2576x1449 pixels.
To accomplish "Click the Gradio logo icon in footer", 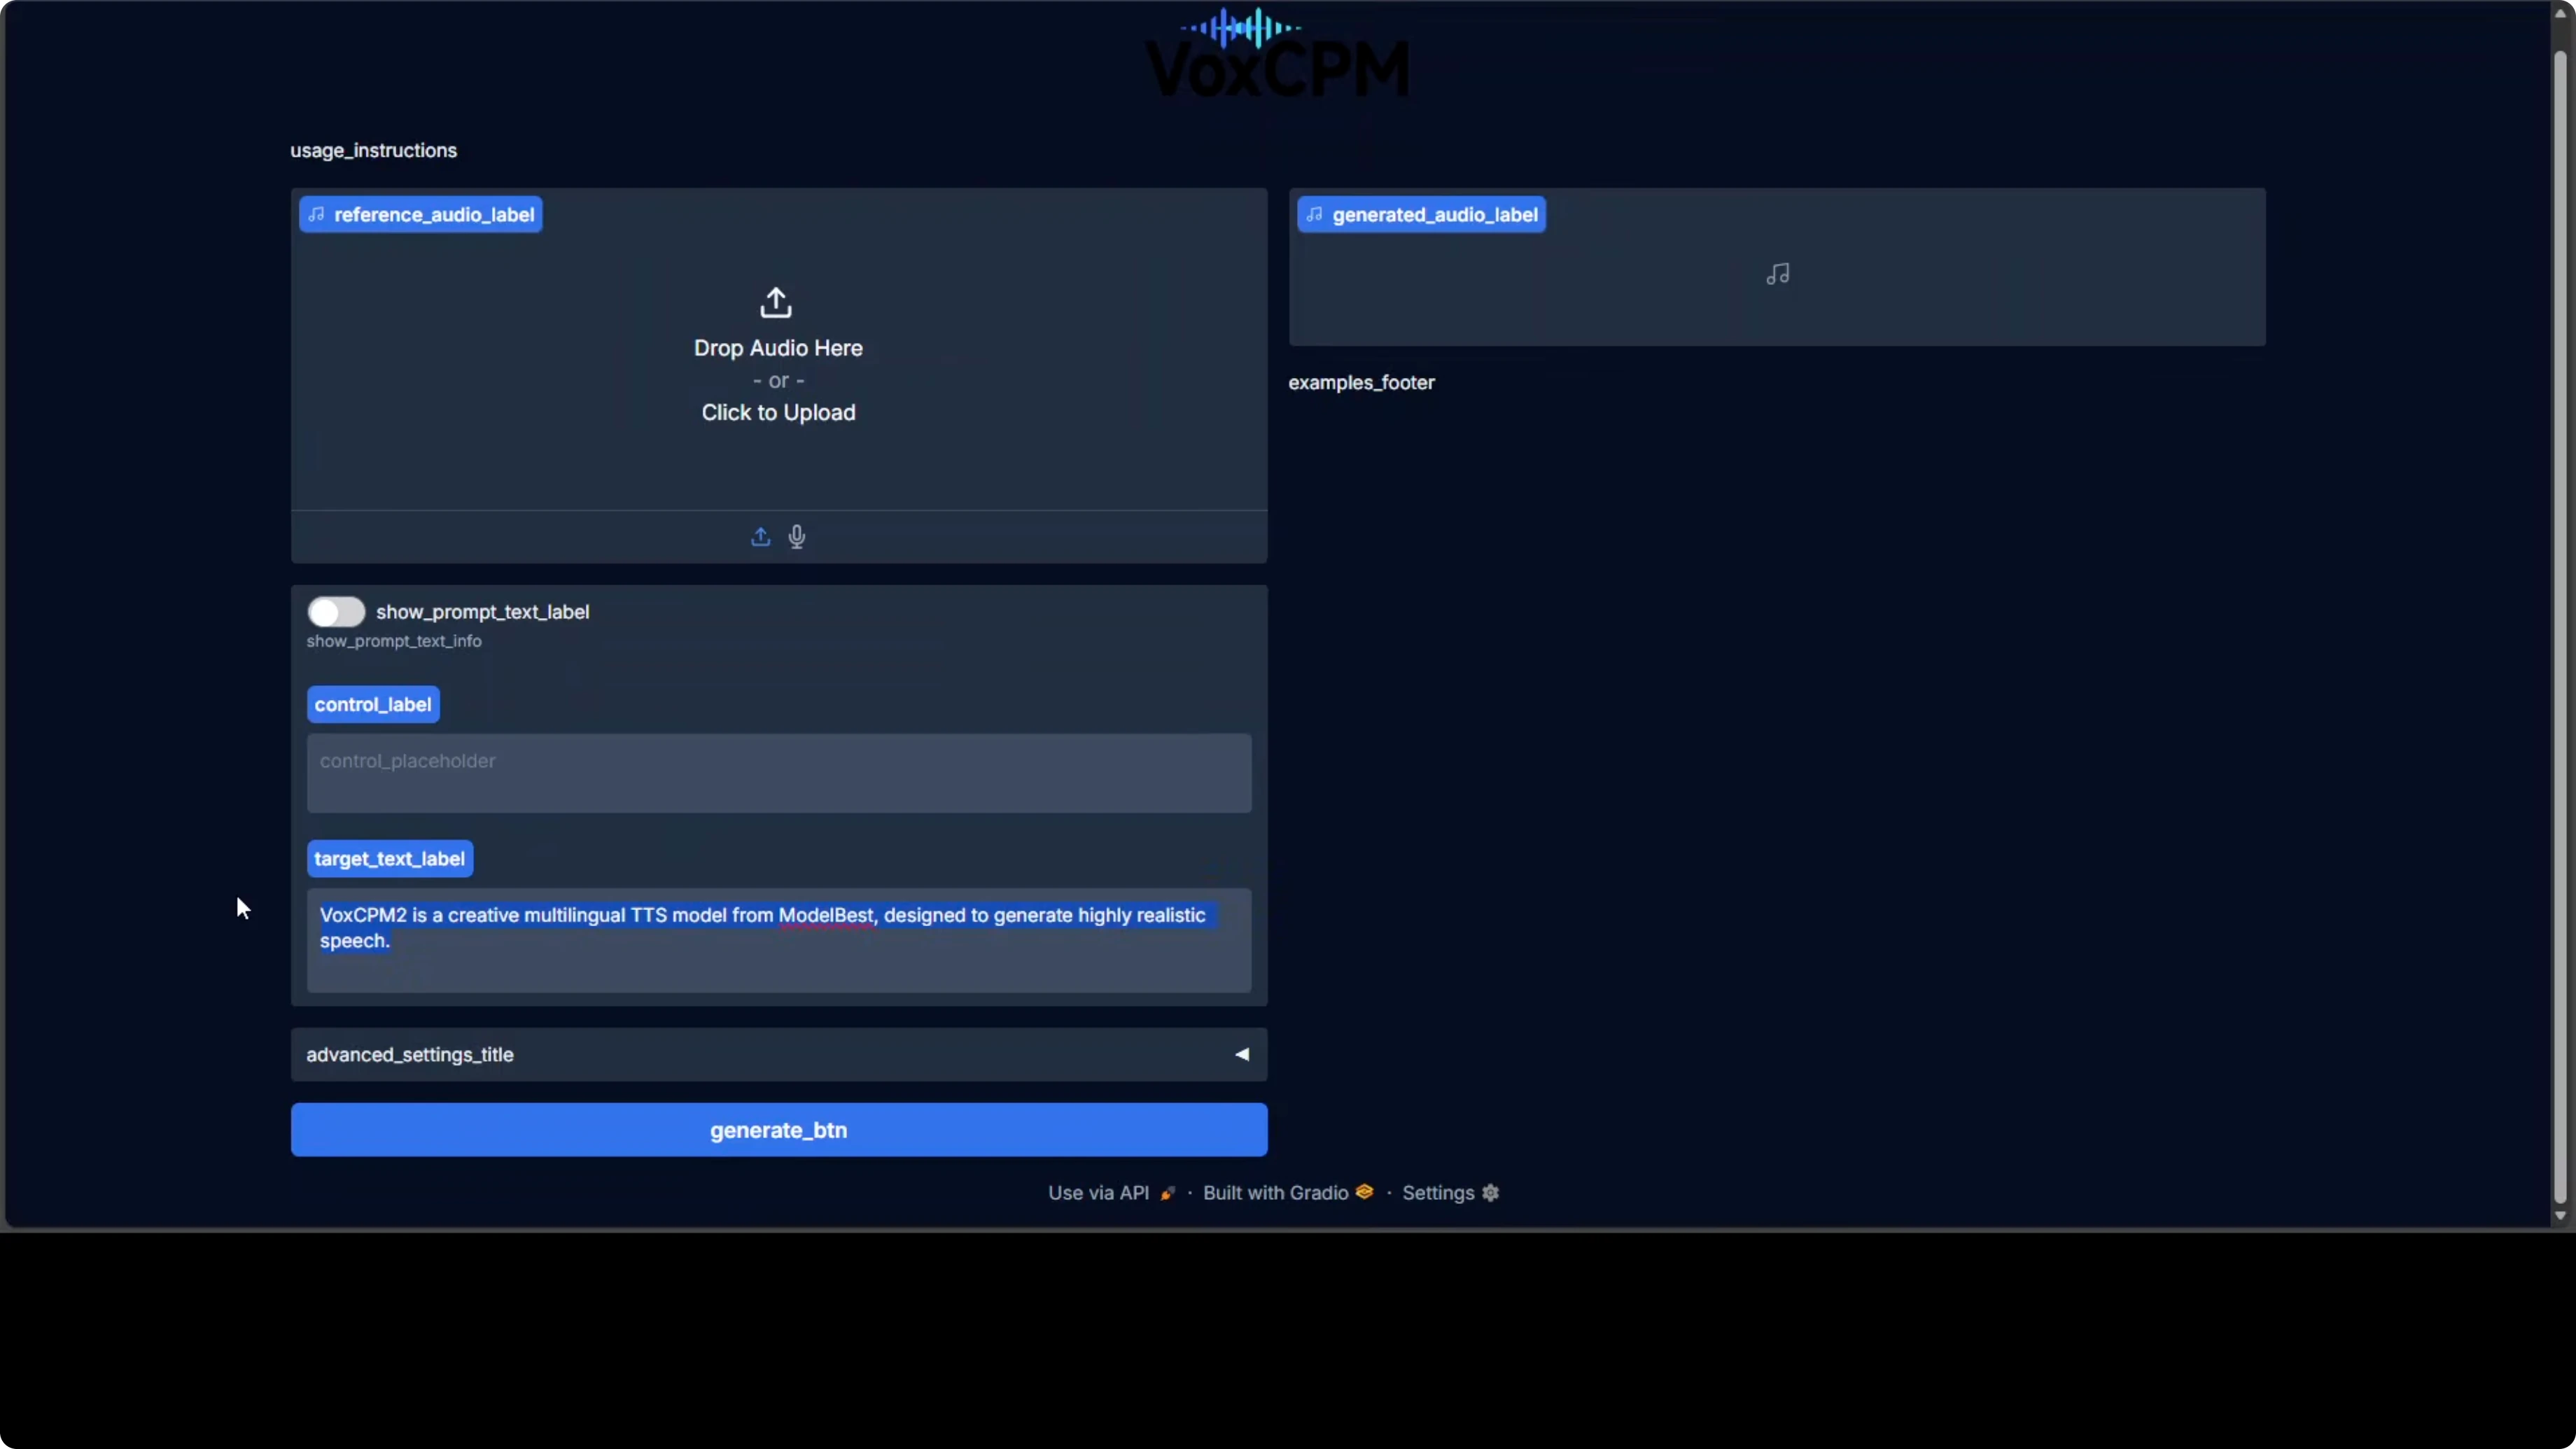I will pos(1364,1191).
